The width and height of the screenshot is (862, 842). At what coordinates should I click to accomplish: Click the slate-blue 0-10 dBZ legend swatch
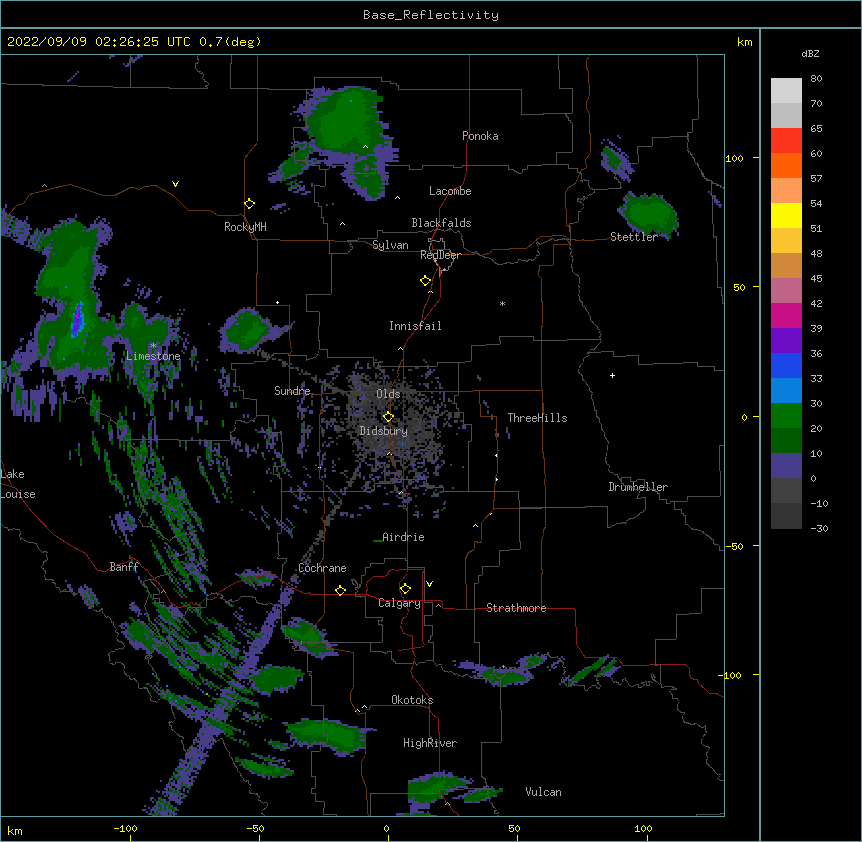(786, 466)
